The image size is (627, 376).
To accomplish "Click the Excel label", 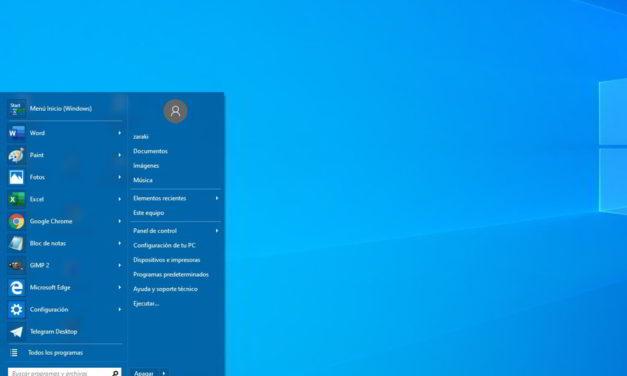I will [x=37, y=199].
